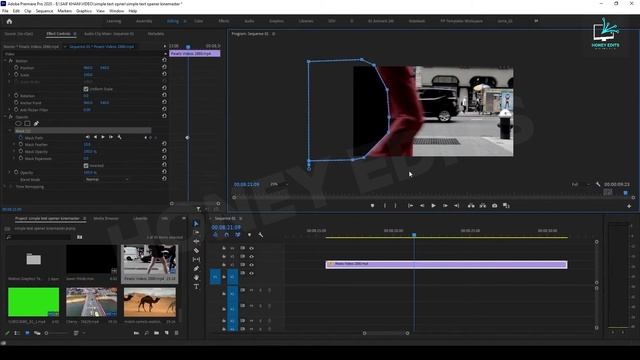
Task: Toggle Snap in Timeline magnet icon
Action: [x=227, y=235]
